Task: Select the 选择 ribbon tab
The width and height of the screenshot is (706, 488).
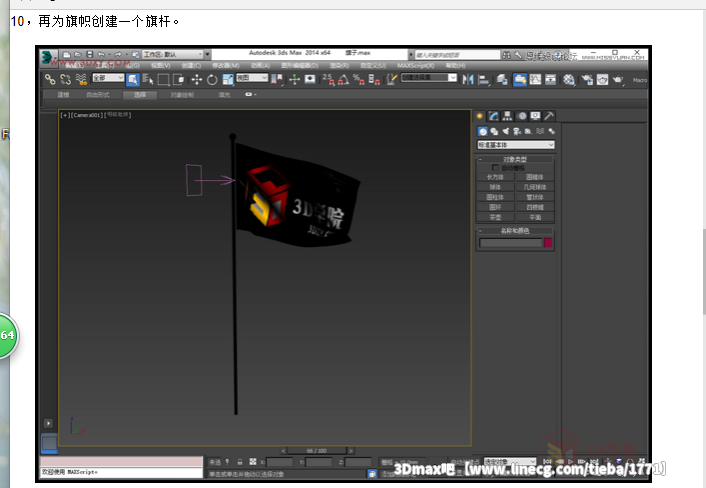Action: pos(140,95)
